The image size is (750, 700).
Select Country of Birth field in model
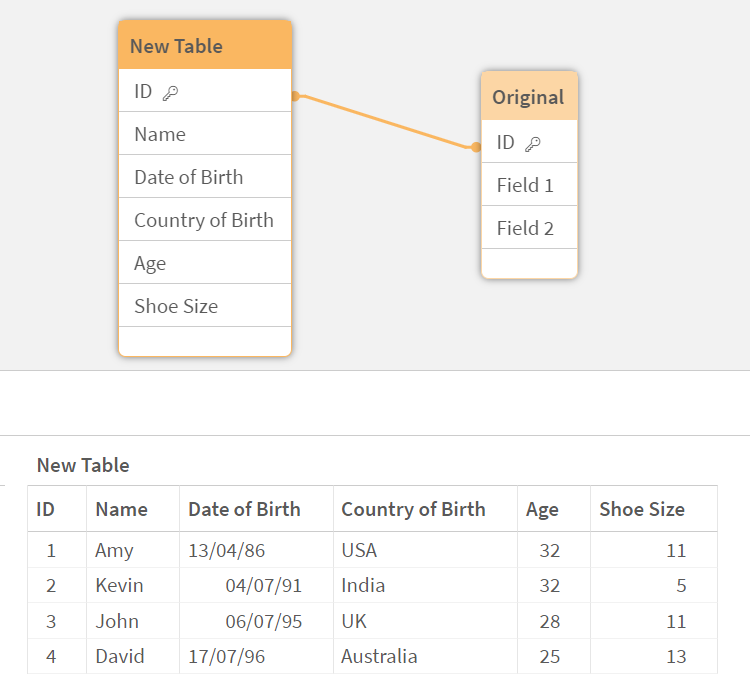203,220
